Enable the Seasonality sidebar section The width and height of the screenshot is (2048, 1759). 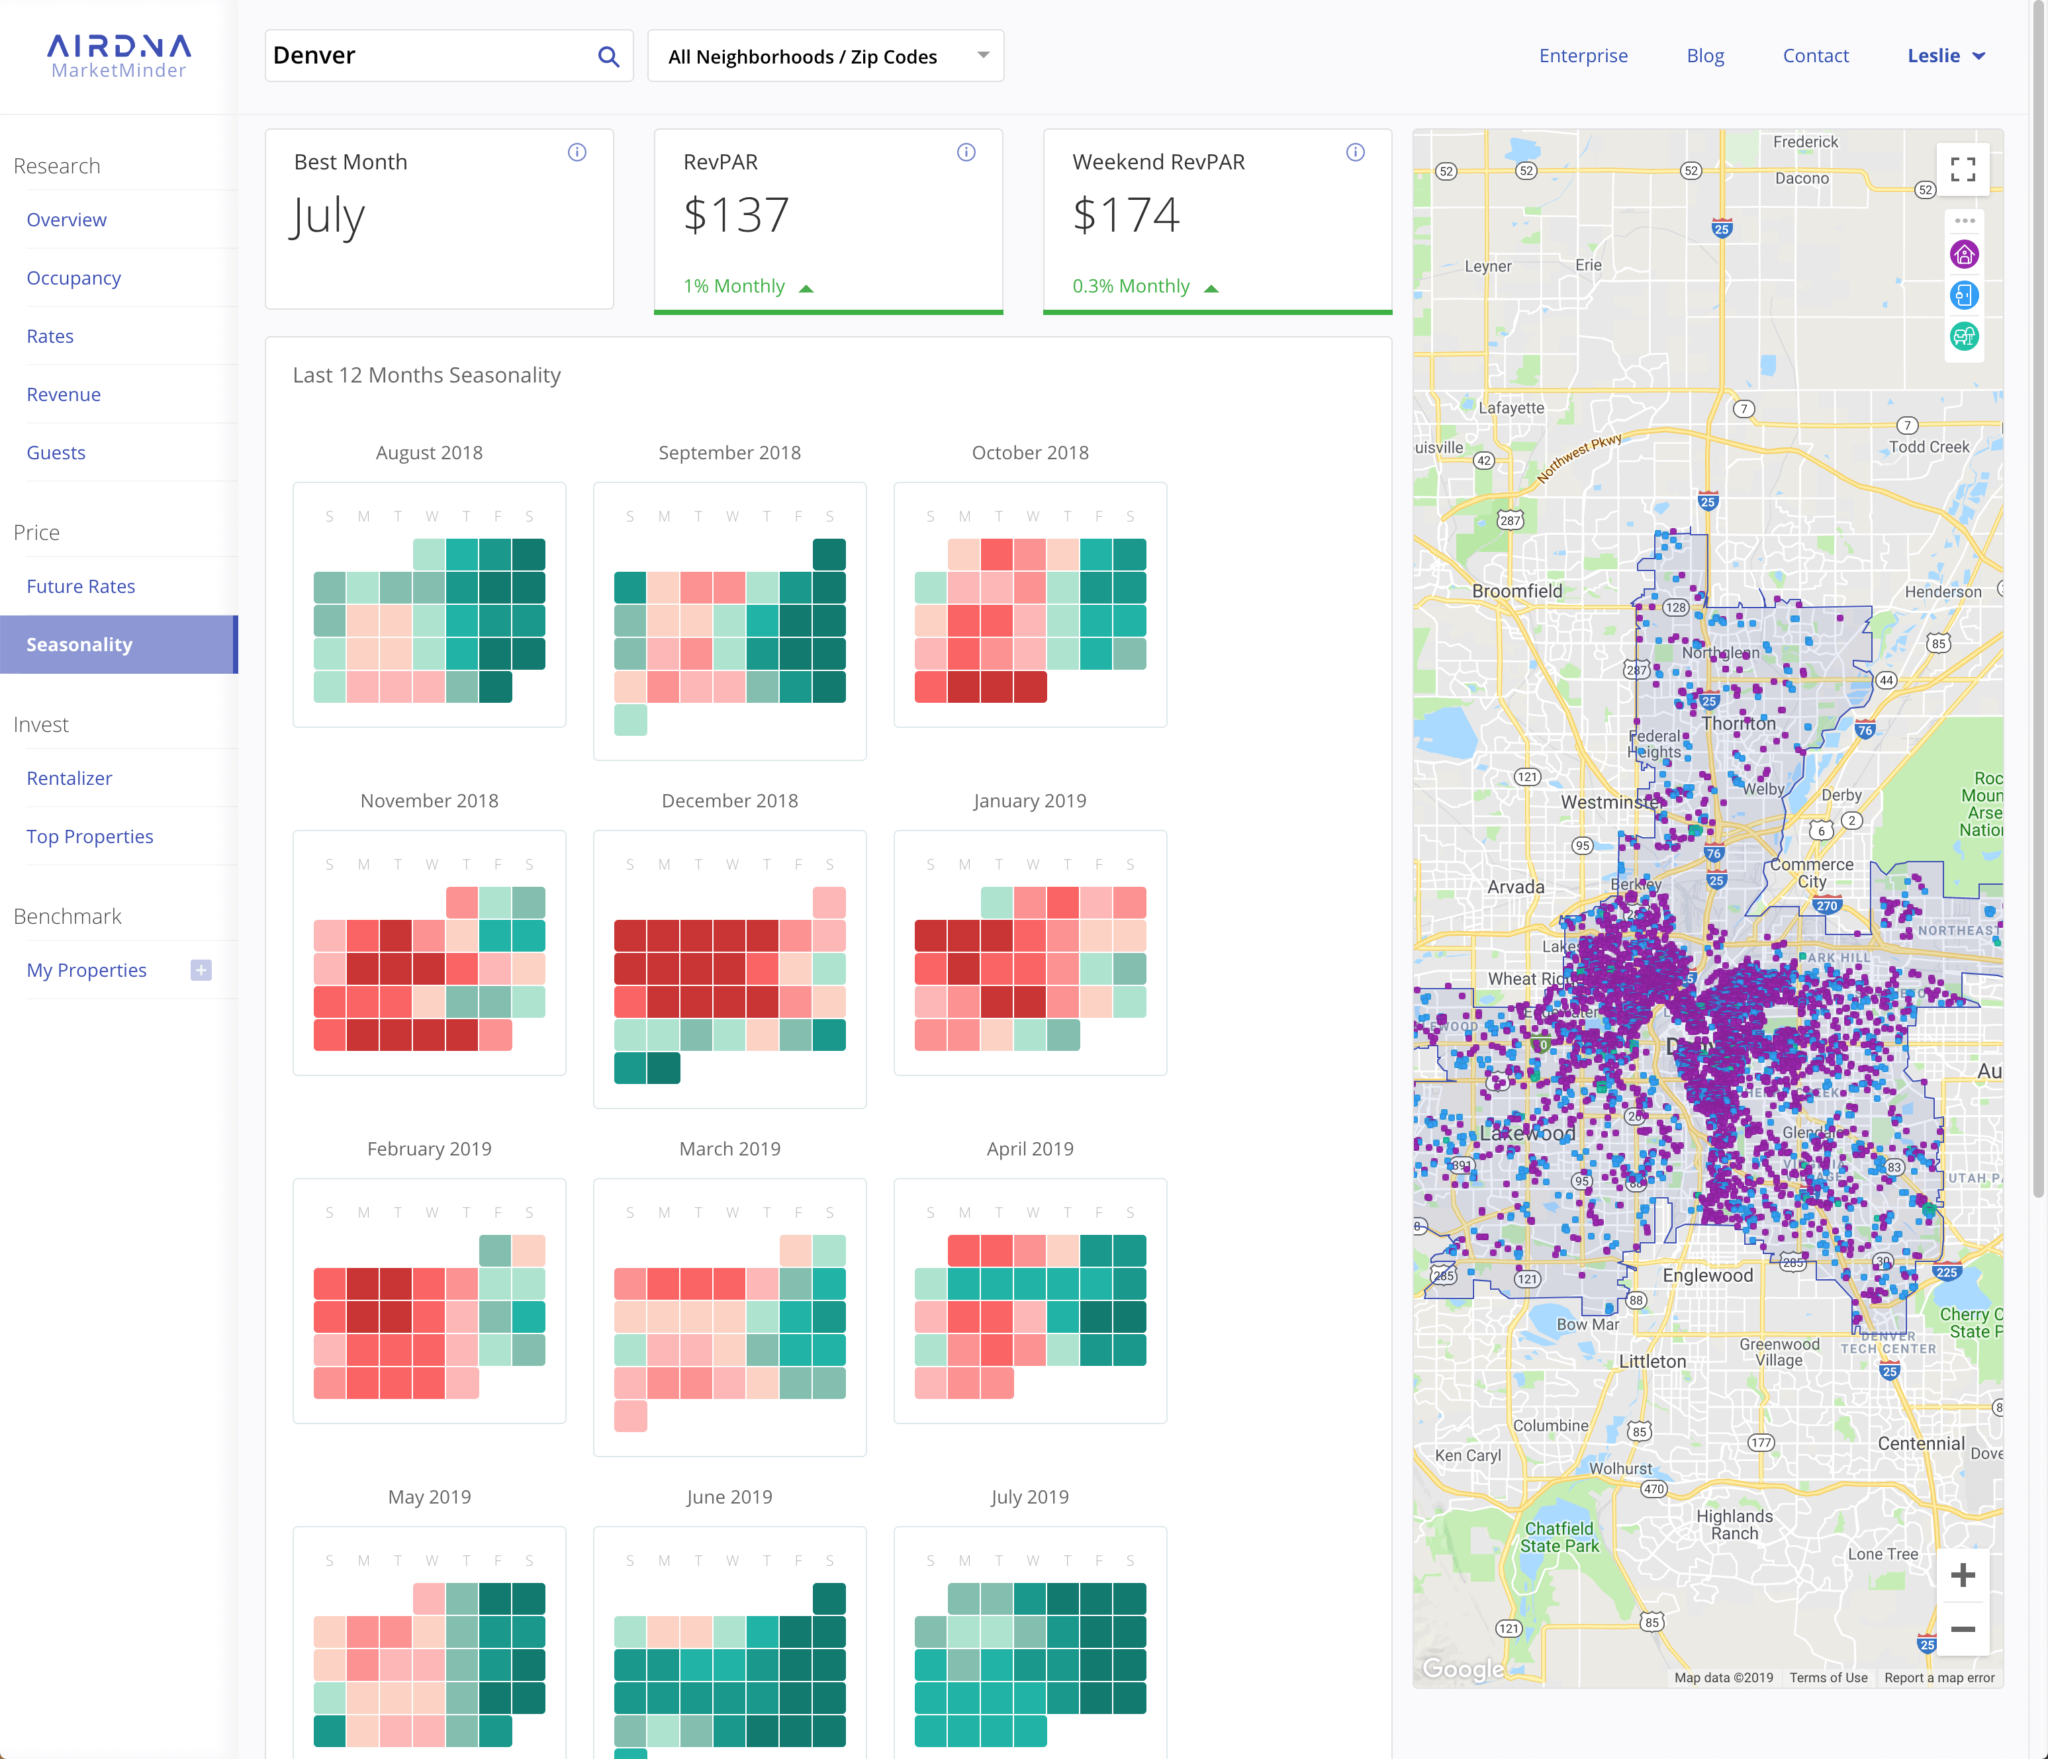(80, 644)
